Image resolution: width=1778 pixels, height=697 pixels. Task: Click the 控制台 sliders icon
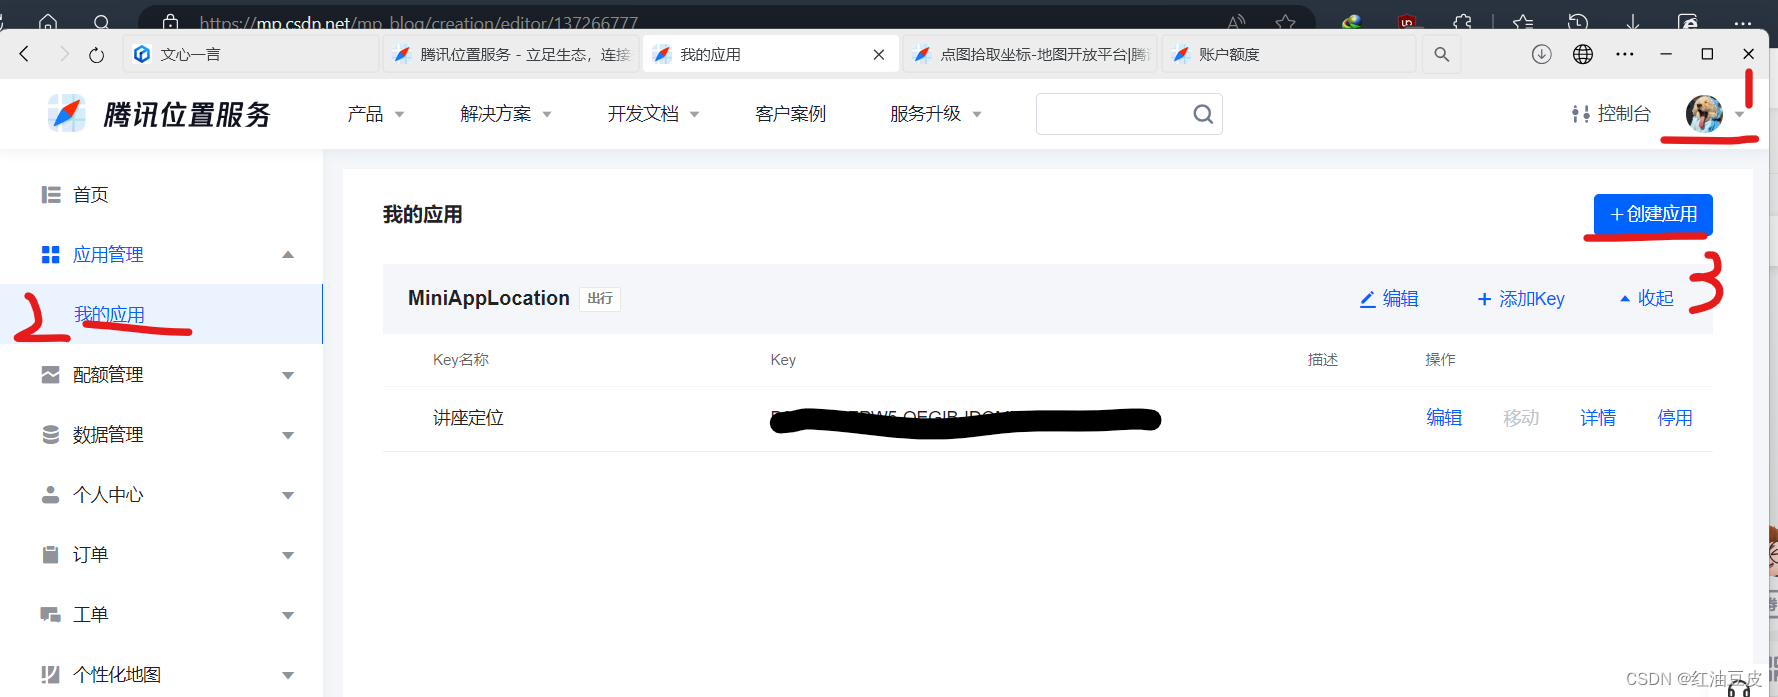1581,114
